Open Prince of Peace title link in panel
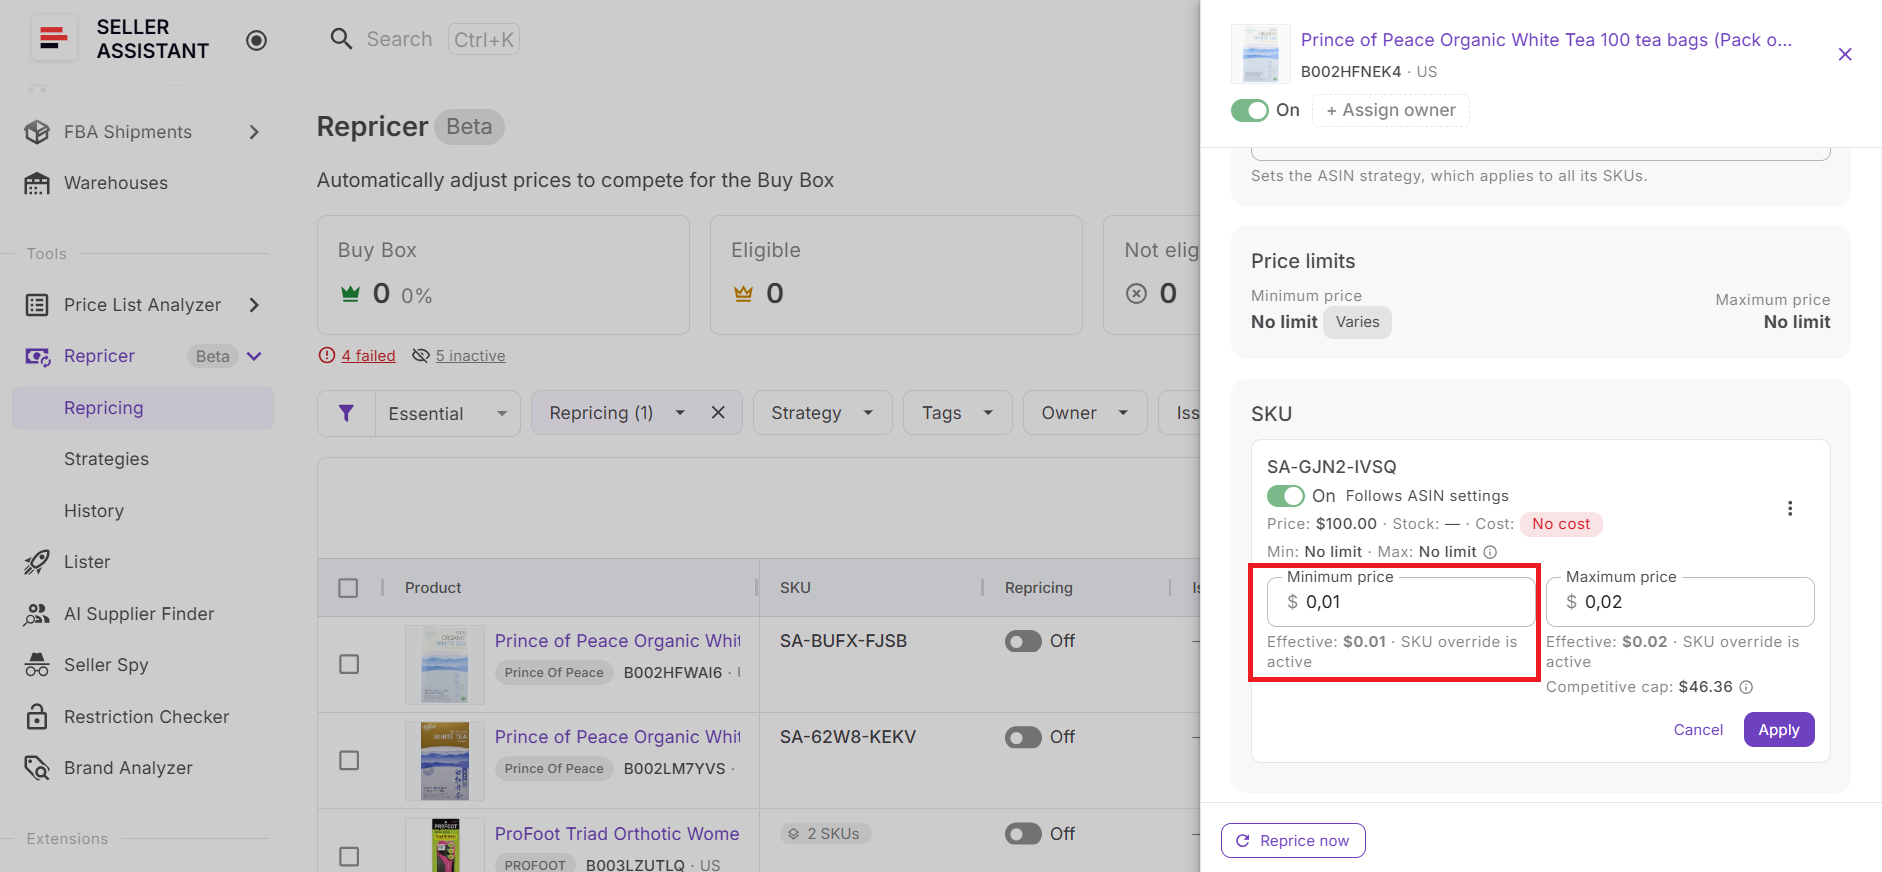Screen dimensions: 1882x872 (x=1546, y=40)
